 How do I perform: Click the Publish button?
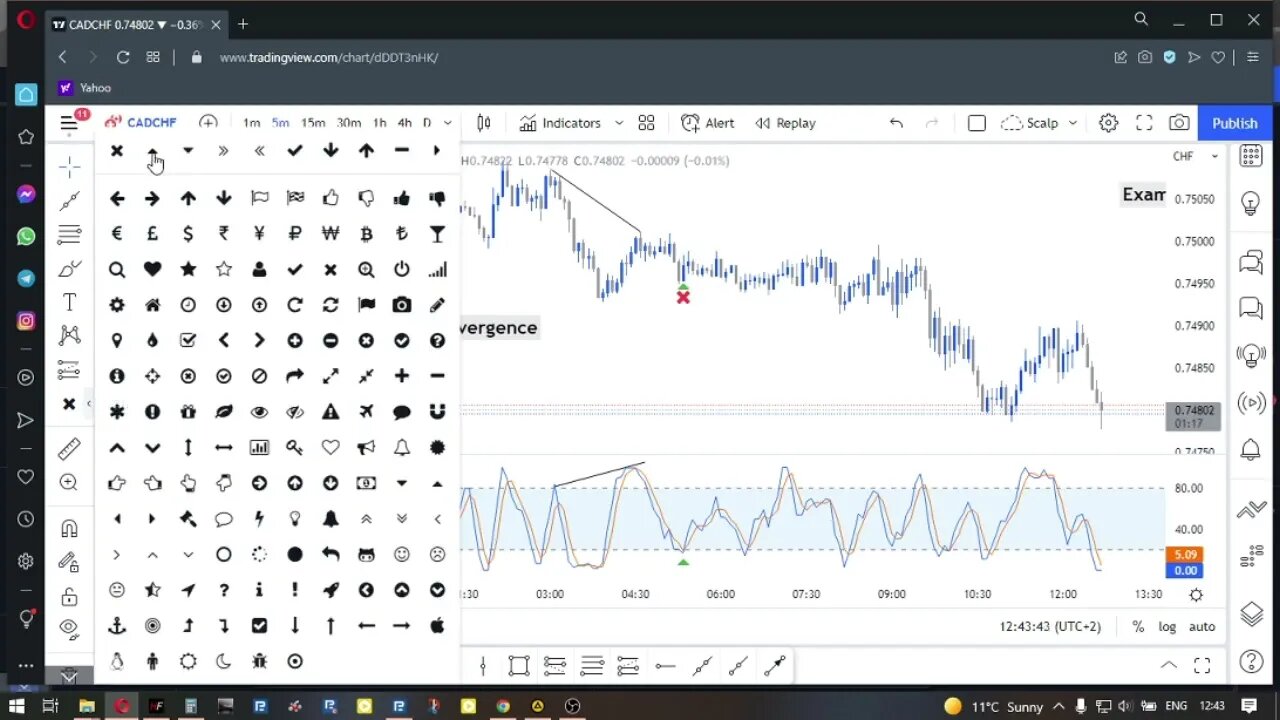pos(1235,123)
